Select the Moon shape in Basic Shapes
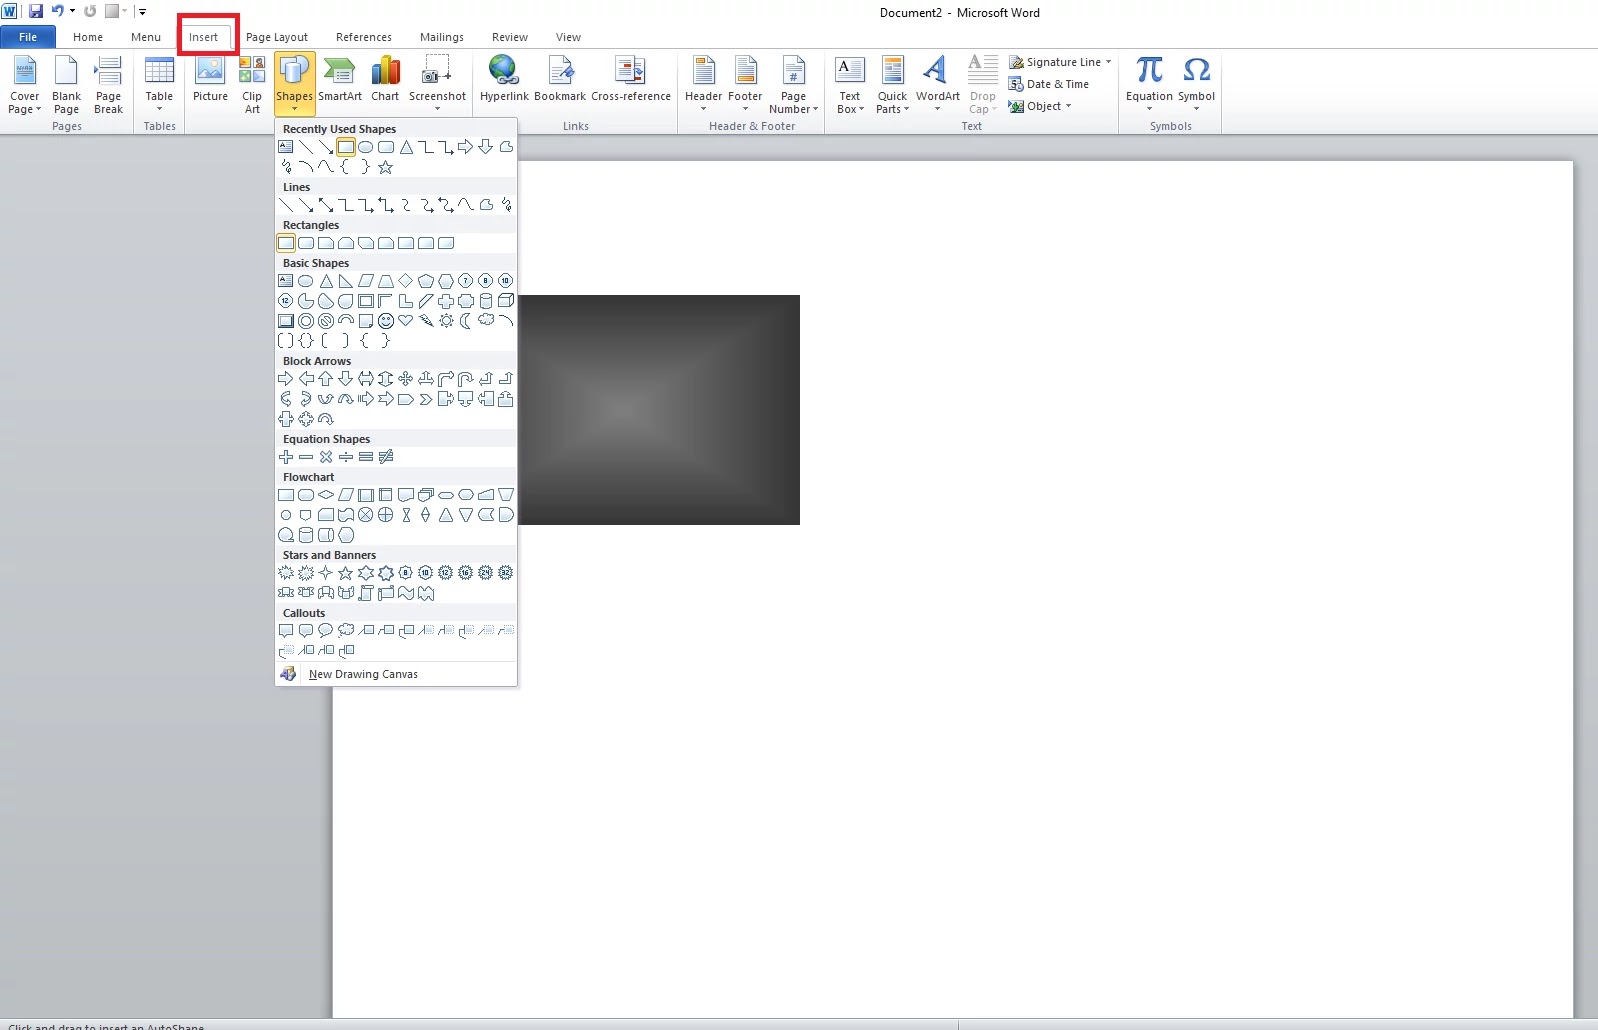 (466, 321)
